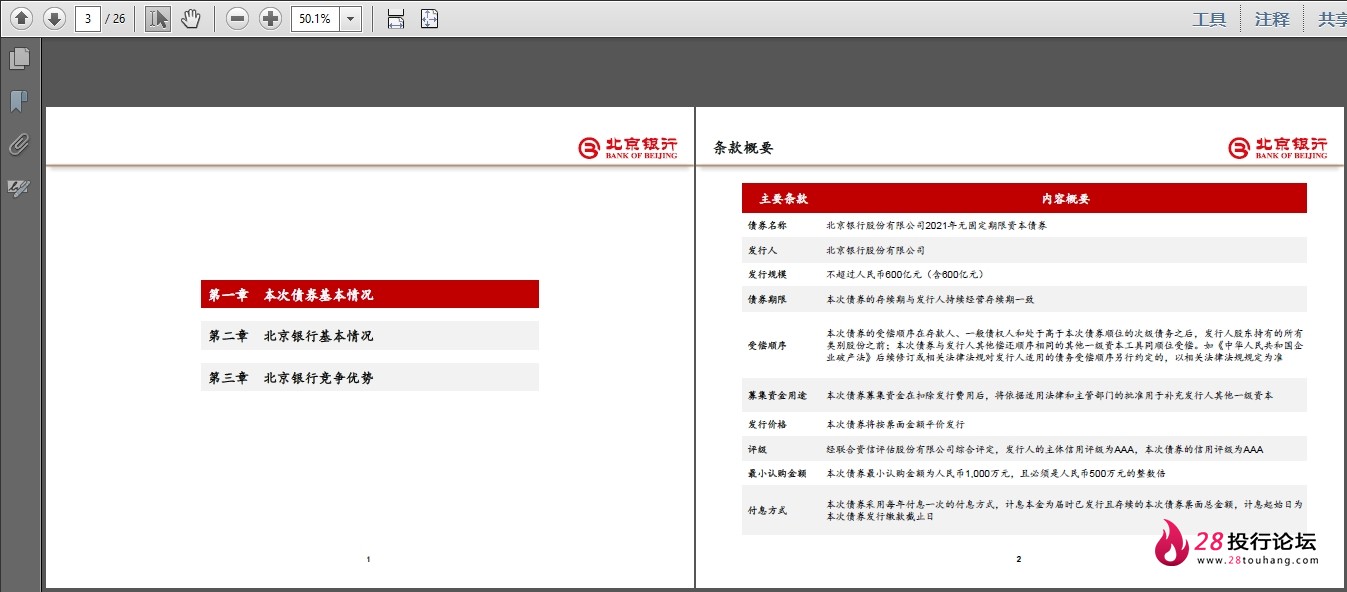Click the '债券名称' row label
The height and width of the screenshot is (592, 1347).
[767, 226]
